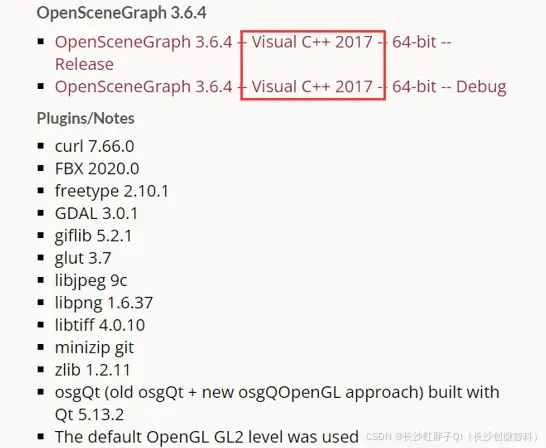Click the giflib 5.2.1 list item
The height and width of the screenshot is (448, 546).
click(x=93, y=236)
